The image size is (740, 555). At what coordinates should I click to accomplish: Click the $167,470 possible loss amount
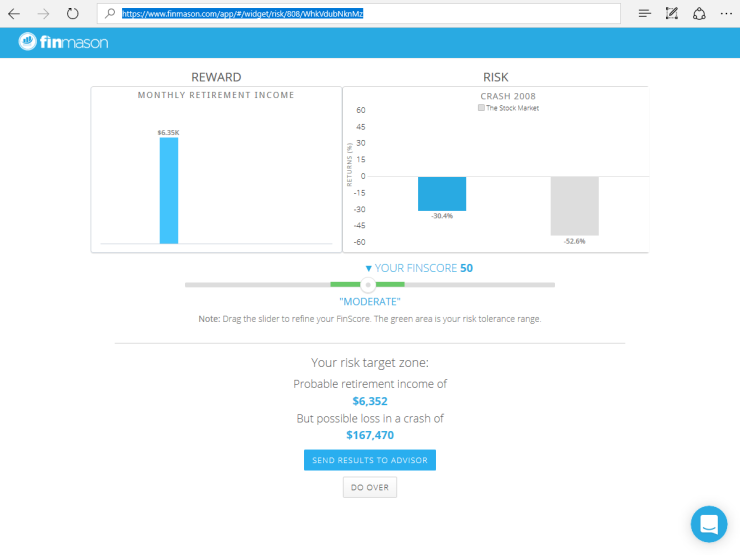pyautogui.click(x=370, y=435)
